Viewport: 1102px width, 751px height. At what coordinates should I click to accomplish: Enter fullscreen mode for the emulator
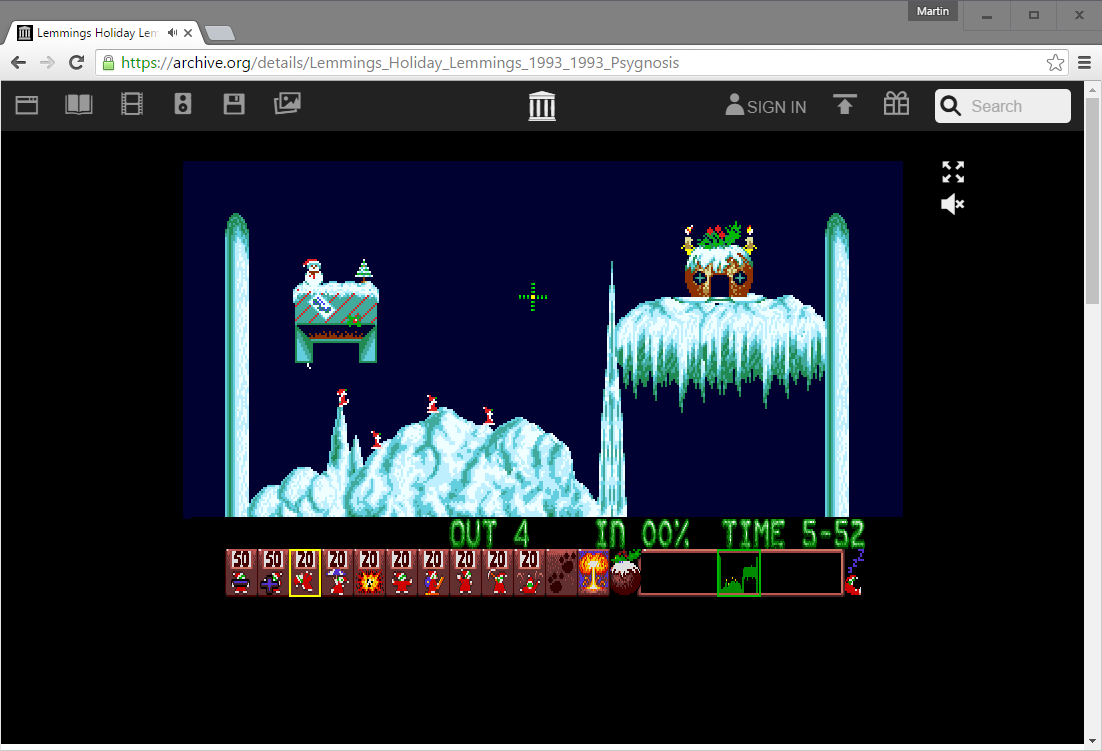click(953, 172)
